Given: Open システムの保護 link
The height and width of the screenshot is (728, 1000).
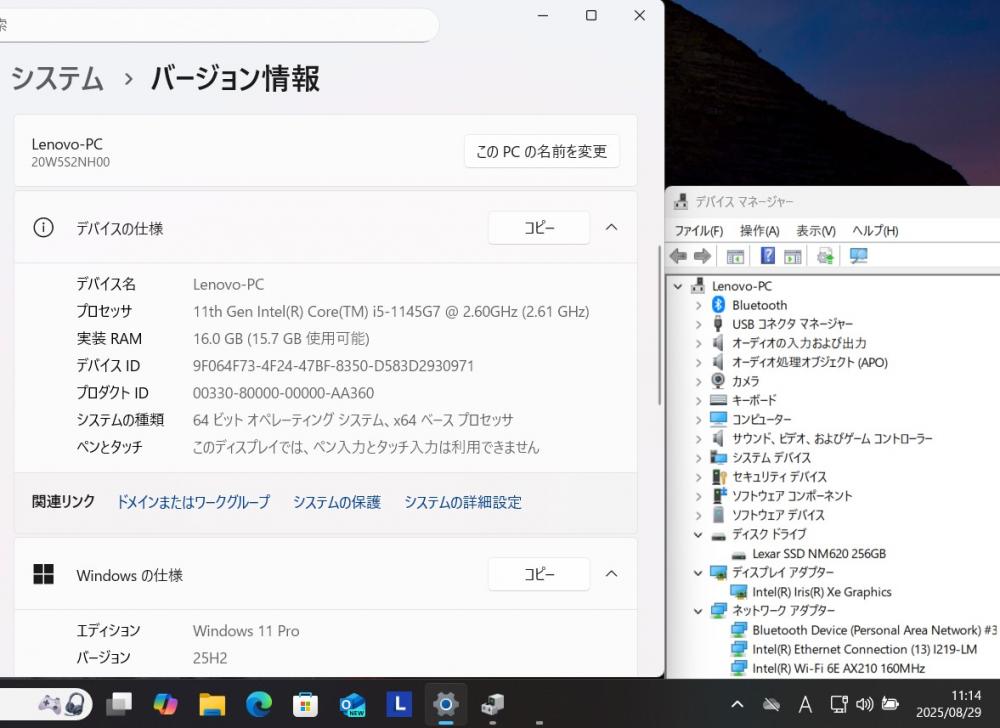Looking at the screenshot, I should (337, 502).
